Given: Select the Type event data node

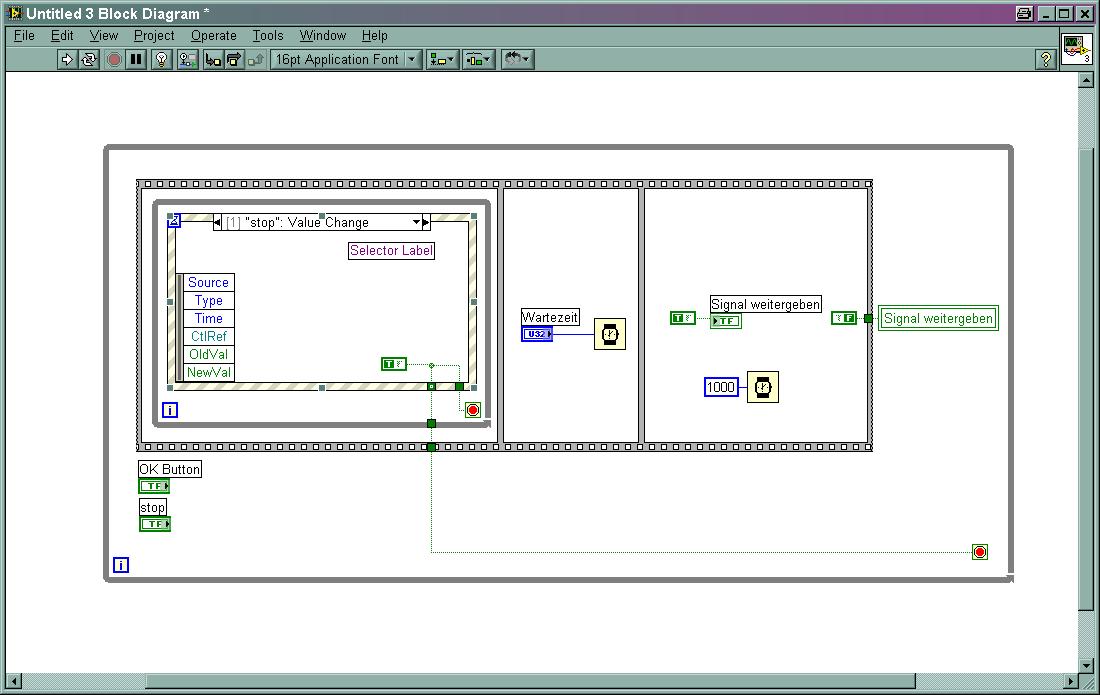Looking at the screenshot, I should (x=208, y=301).
